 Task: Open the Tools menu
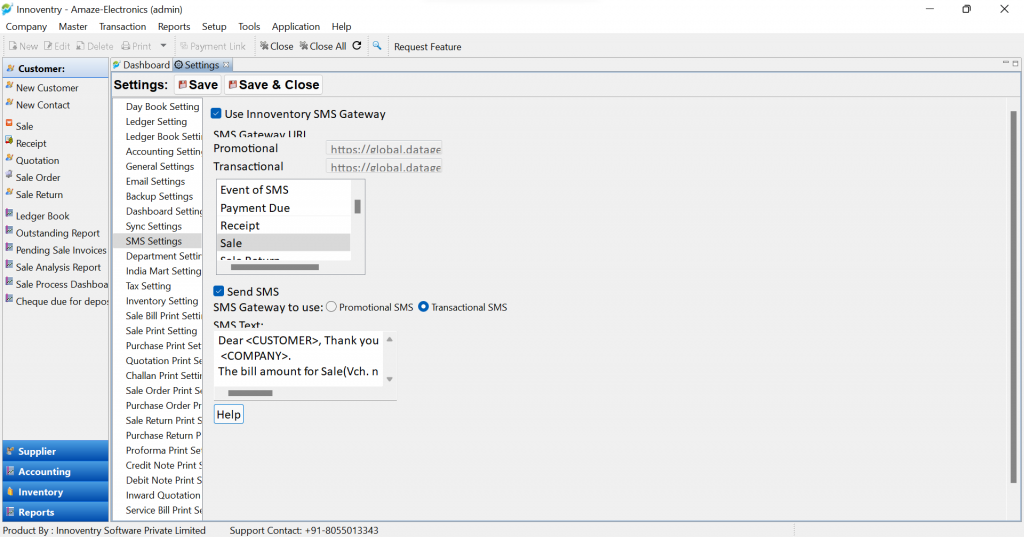point(249,27)
